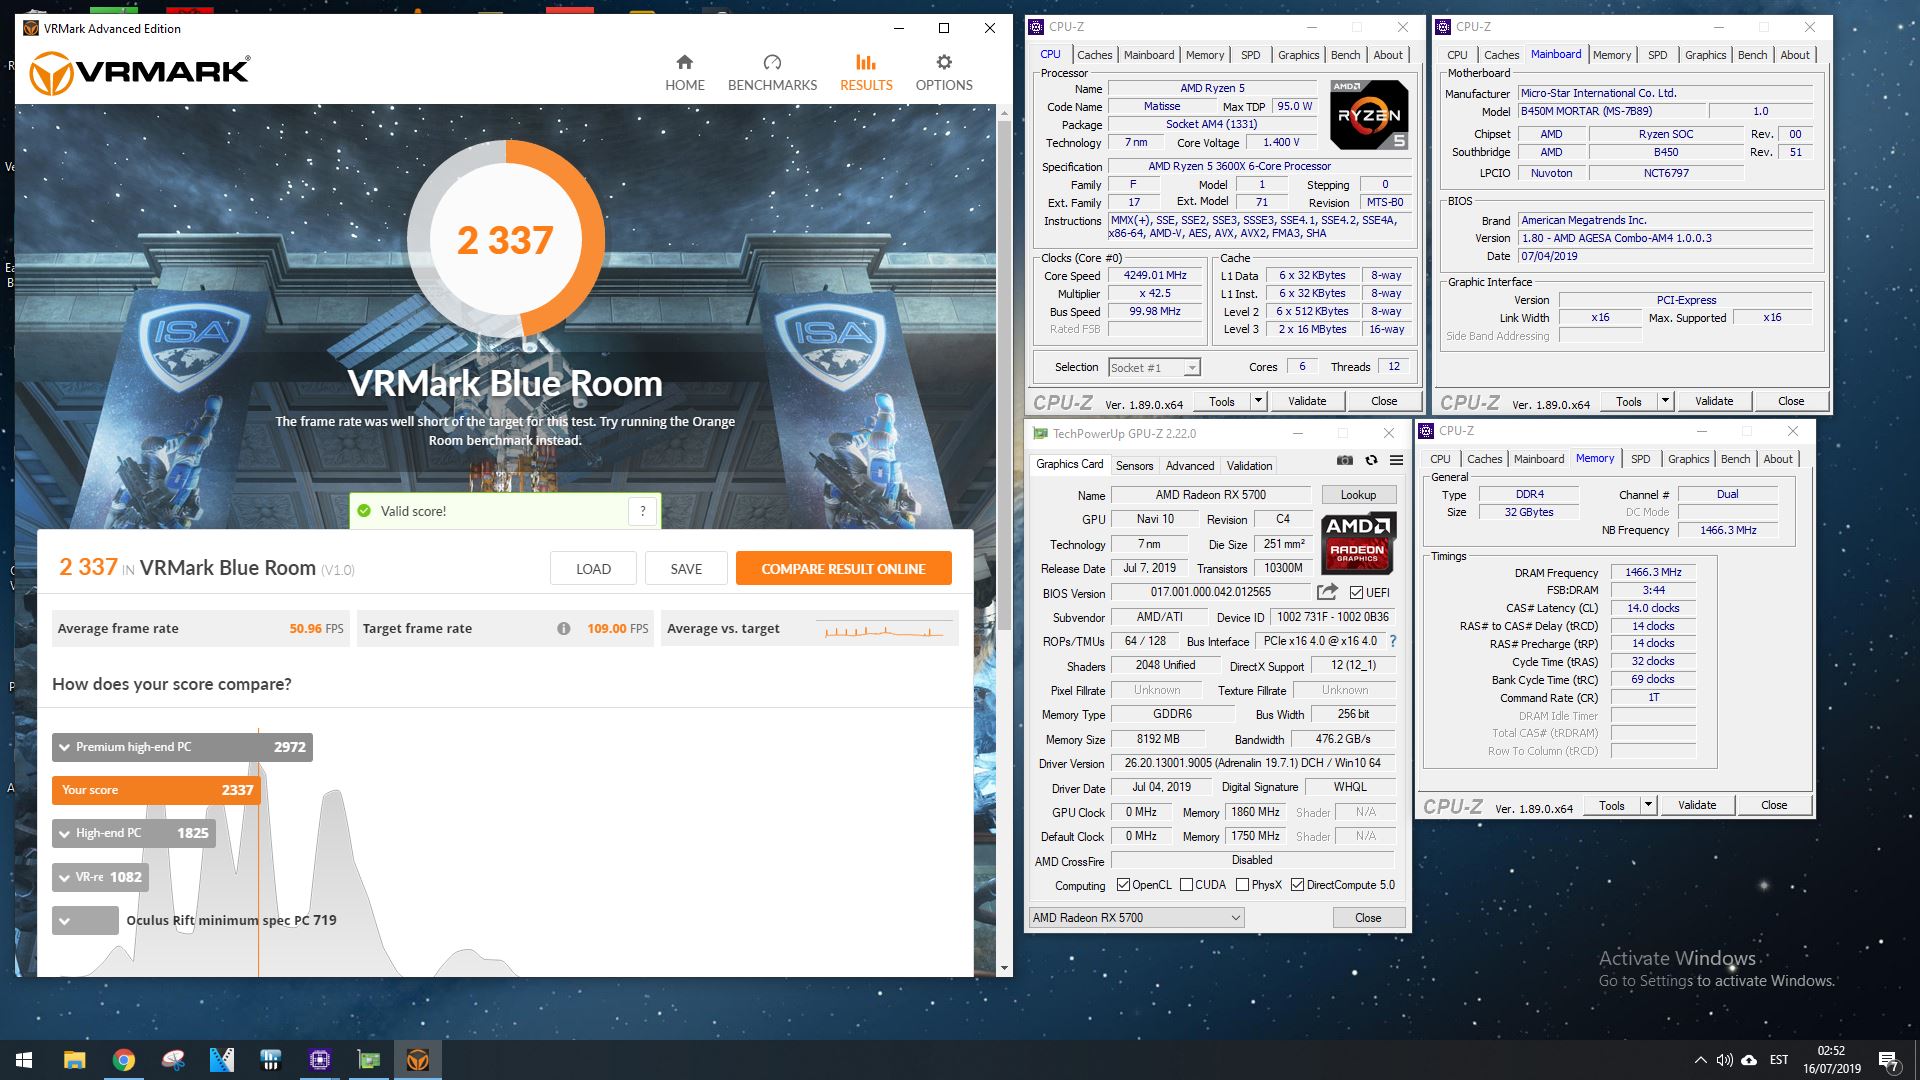The height and width of the screenshot is (1080, 1920).
Task: Switch to SPD tab in Mainboard CPU-Z window
Action: [x=1658, y=55]
